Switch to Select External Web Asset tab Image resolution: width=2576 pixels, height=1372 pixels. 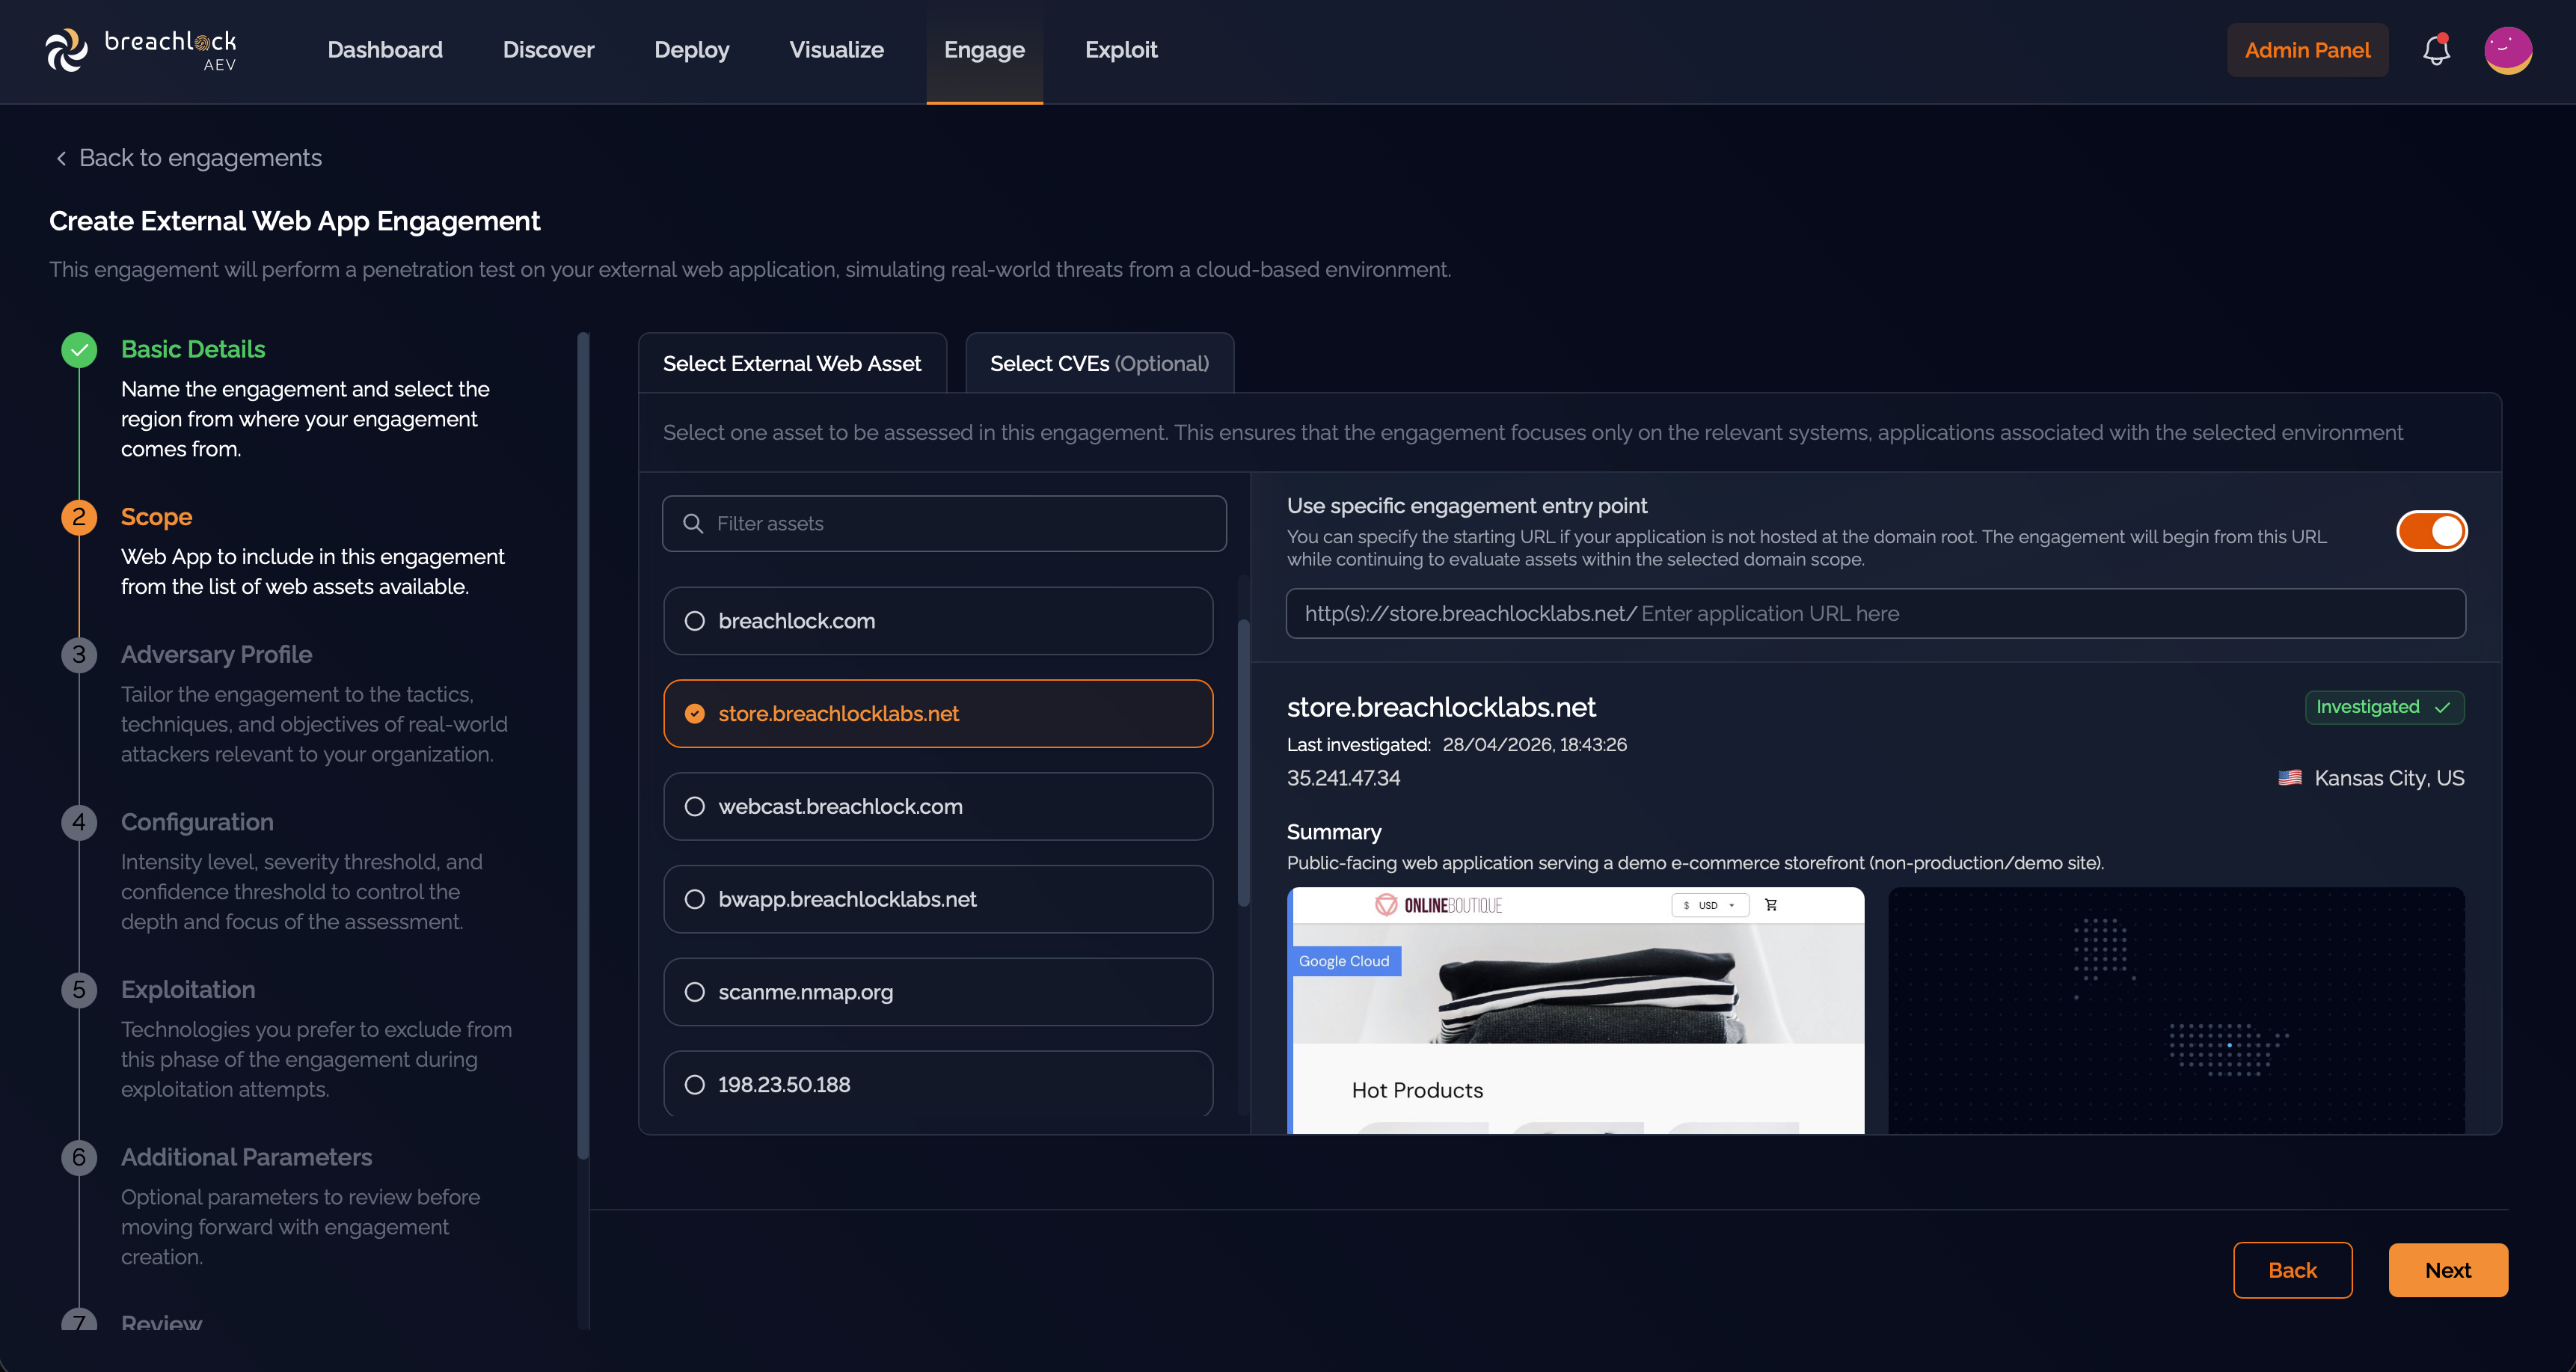(x=792, y=363)
